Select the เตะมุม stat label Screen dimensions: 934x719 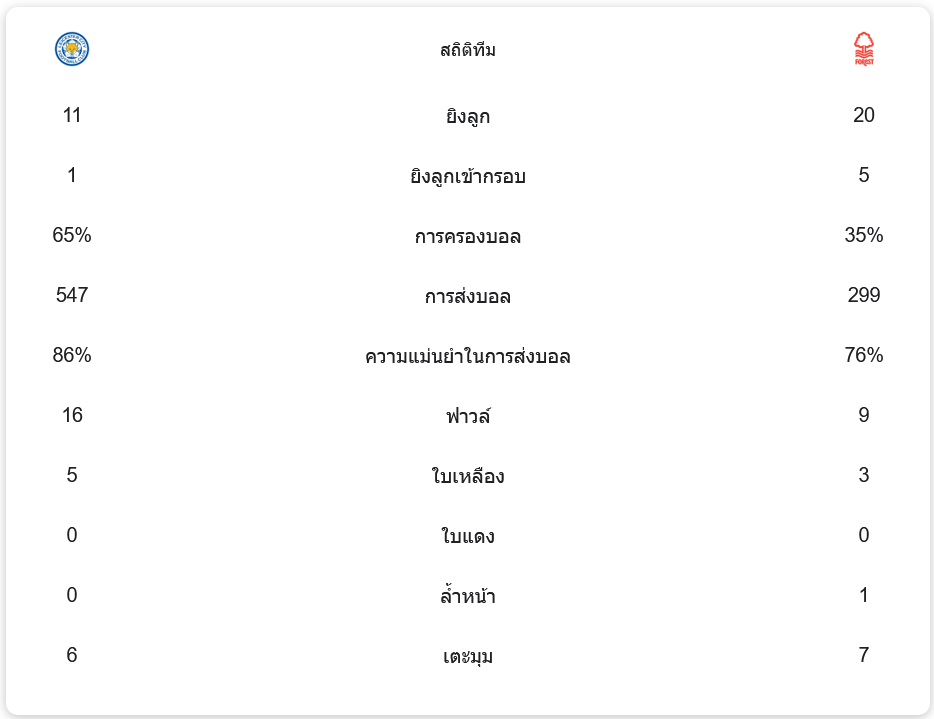468,656
